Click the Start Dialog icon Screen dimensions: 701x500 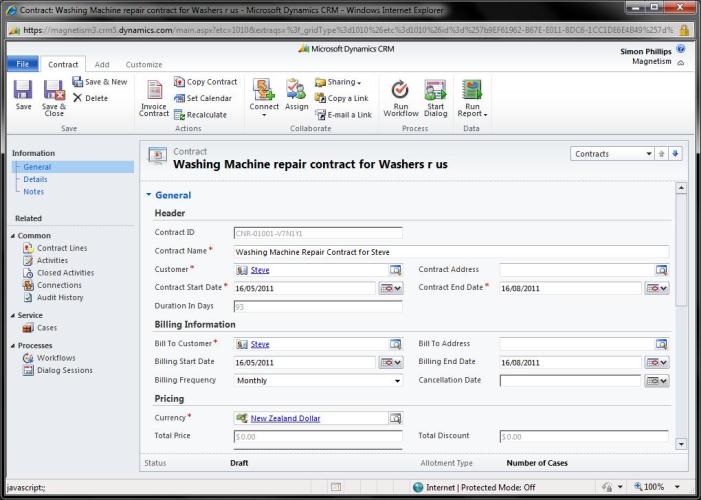point(436,91)
